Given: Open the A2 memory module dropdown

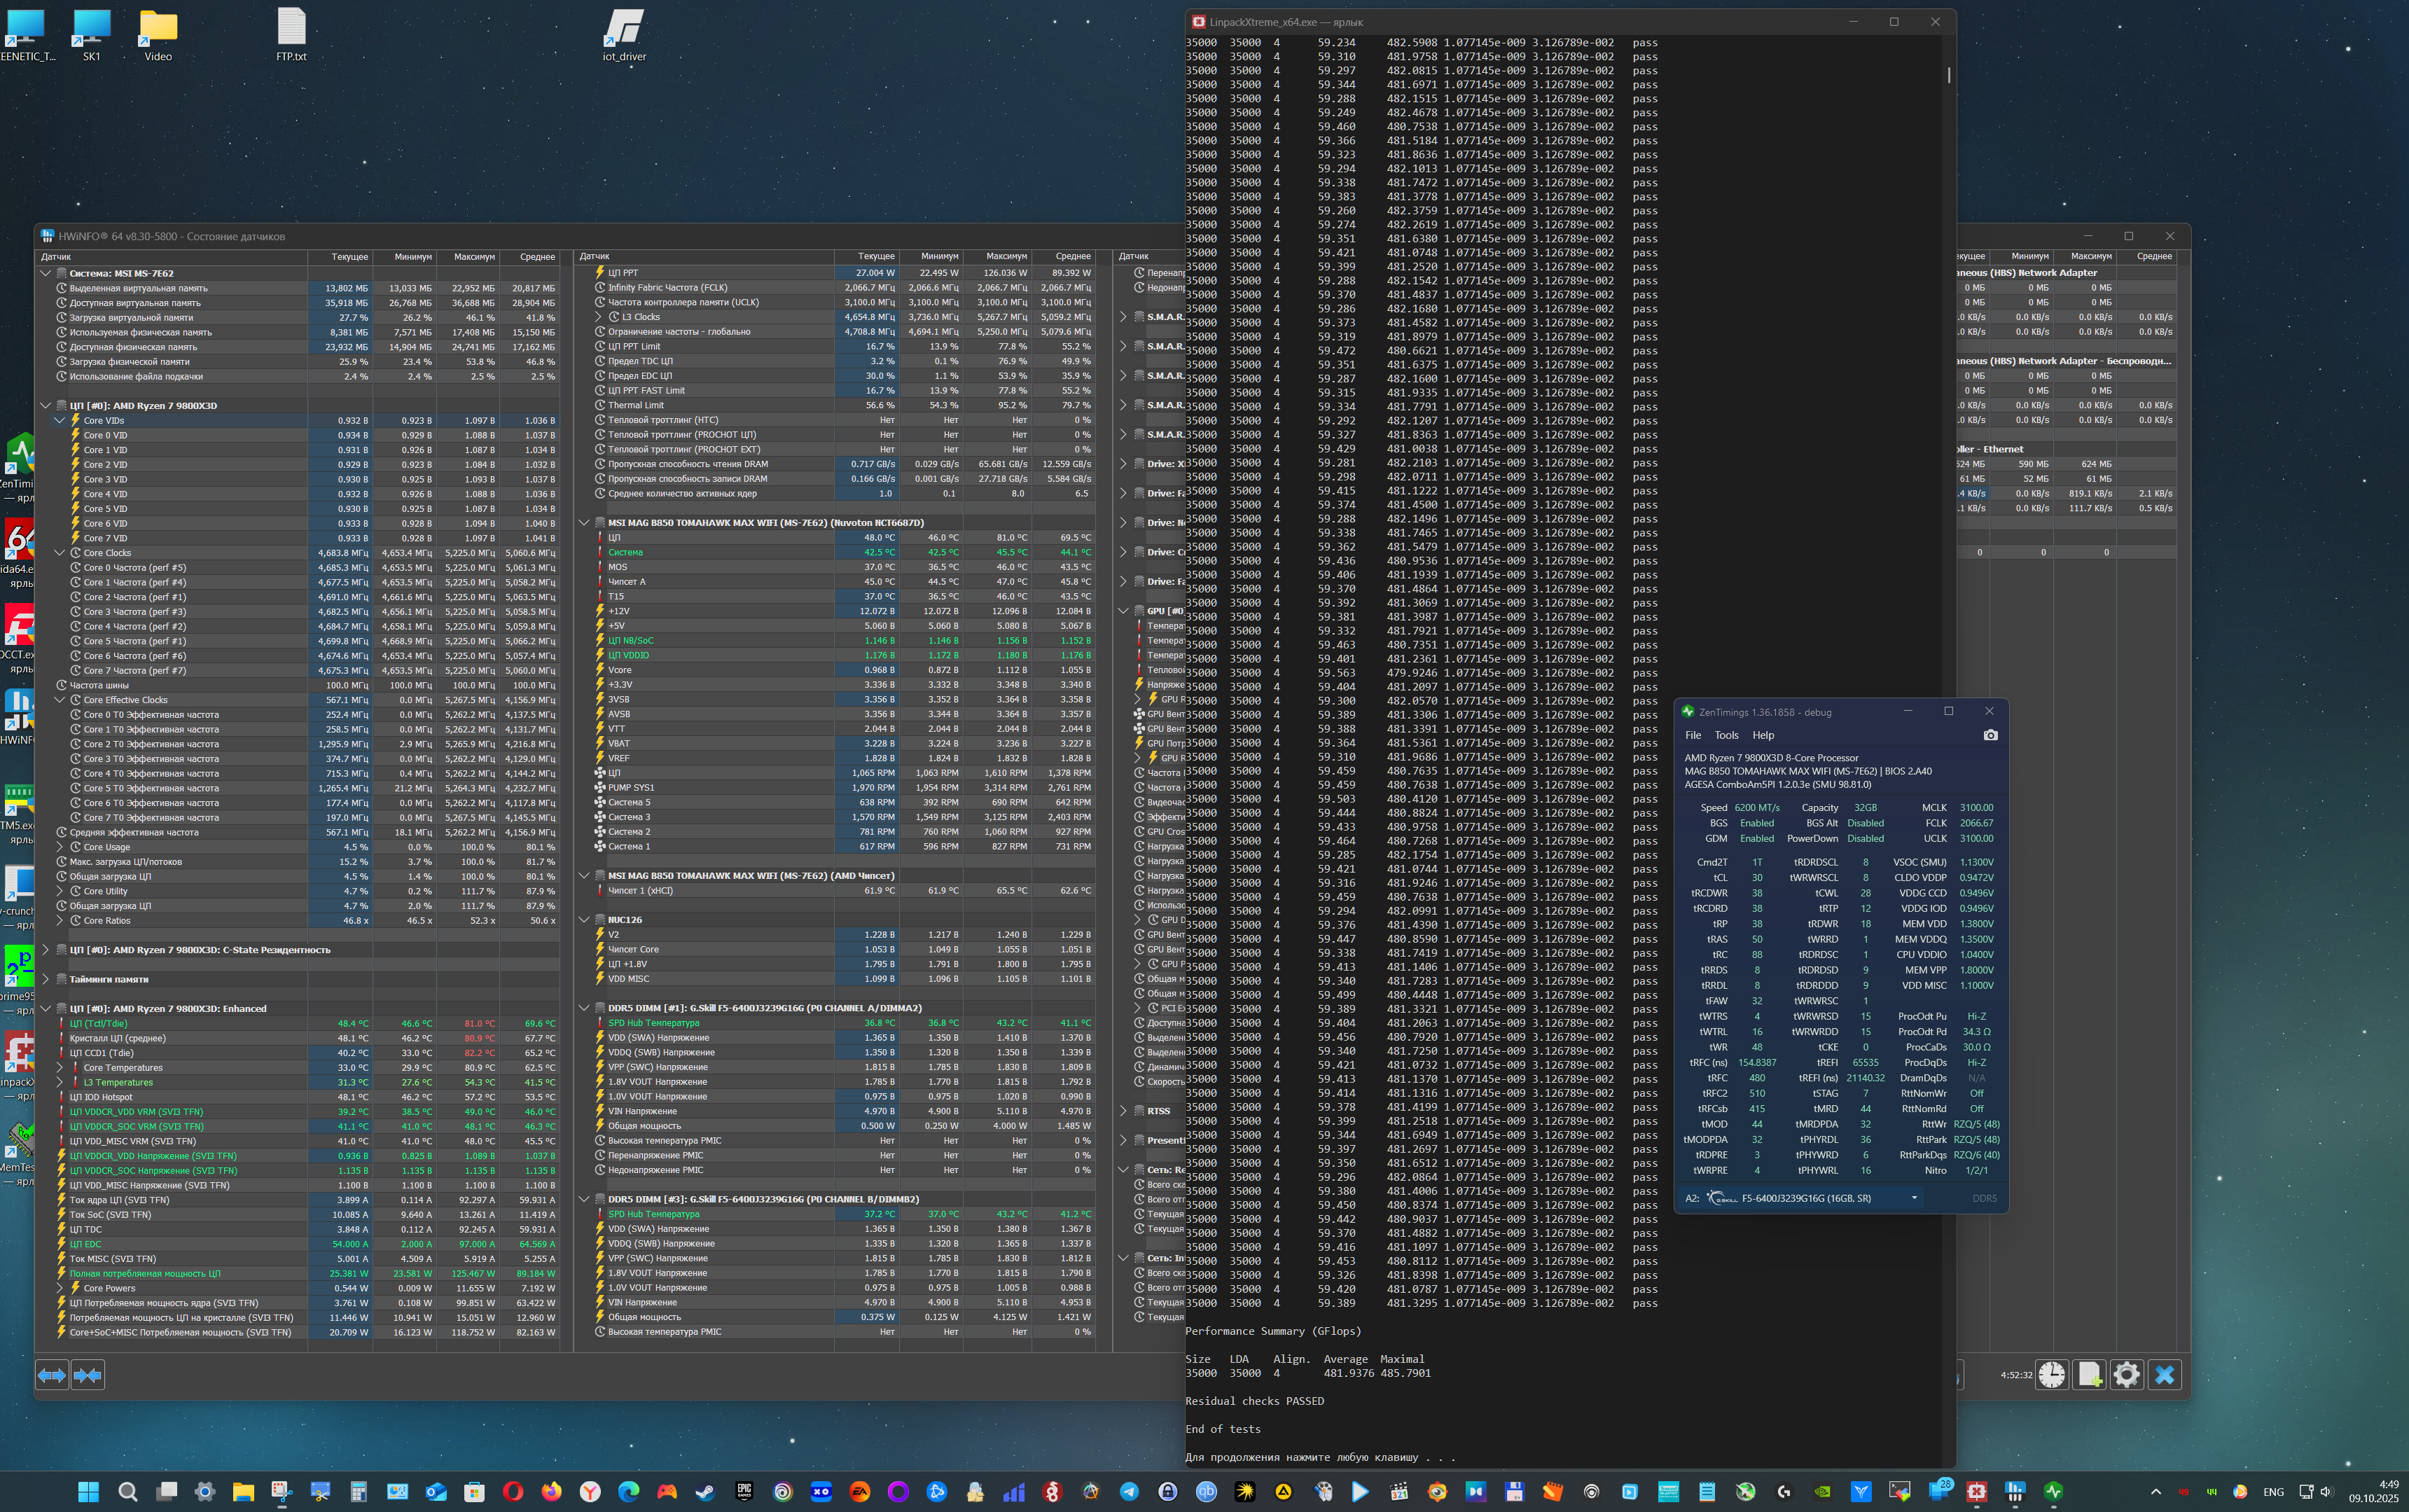Looking at the screenshot, I should click(x=1914, y=1198).
